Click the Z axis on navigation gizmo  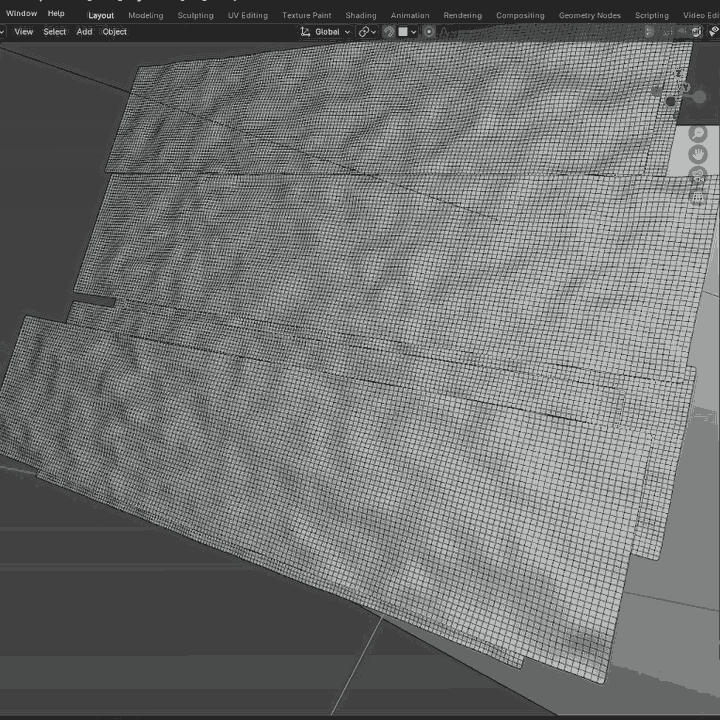680,73
